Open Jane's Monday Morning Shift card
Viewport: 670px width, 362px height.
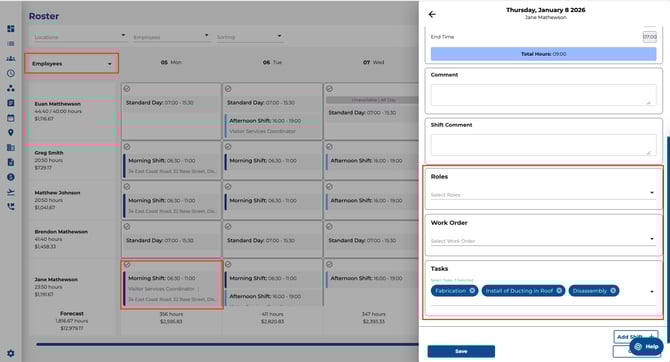point(172,288)
